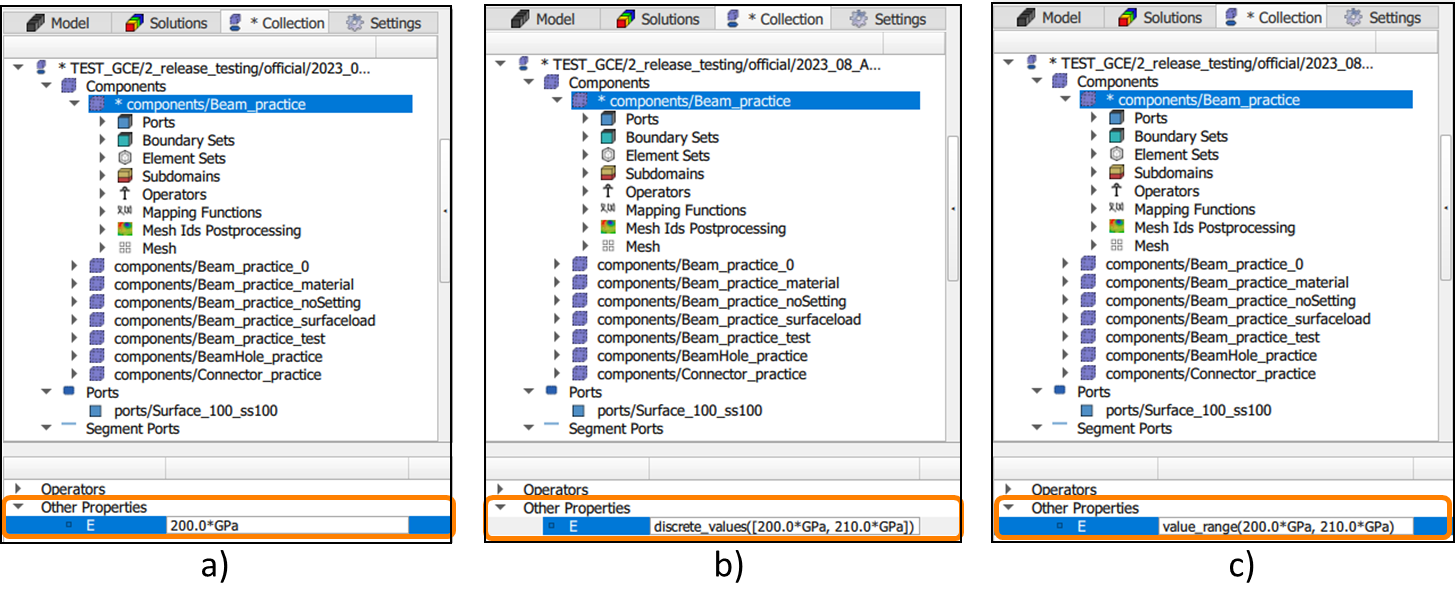Viewport: 1455px width, 610px height.
Task: Switch to the Settings tab in panel a
Action: click(x=384, y=22)
